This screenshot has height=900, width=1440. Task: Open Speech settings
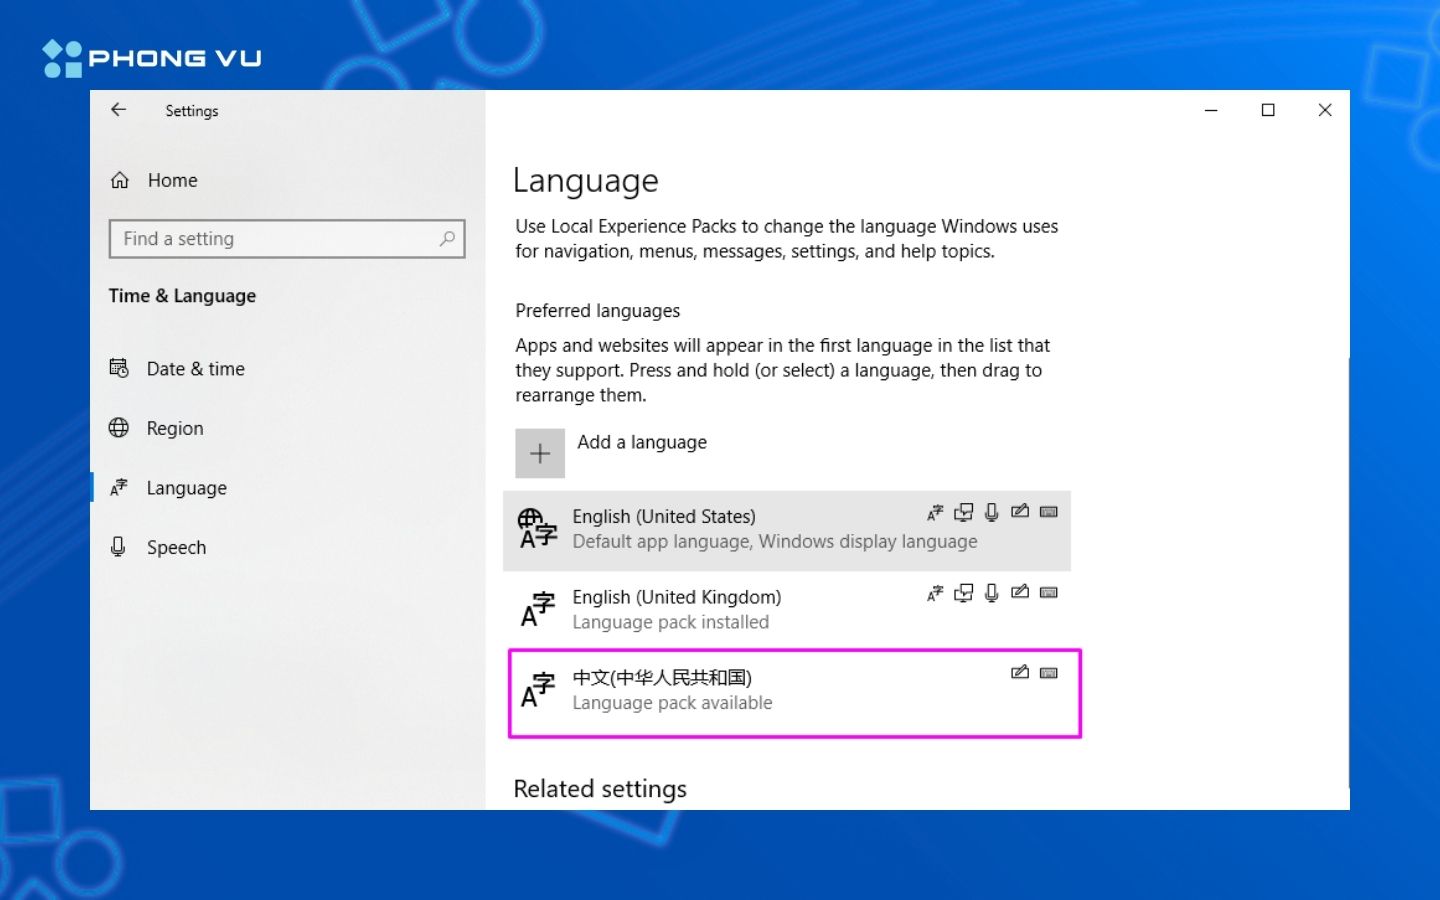tap(176, 547)
